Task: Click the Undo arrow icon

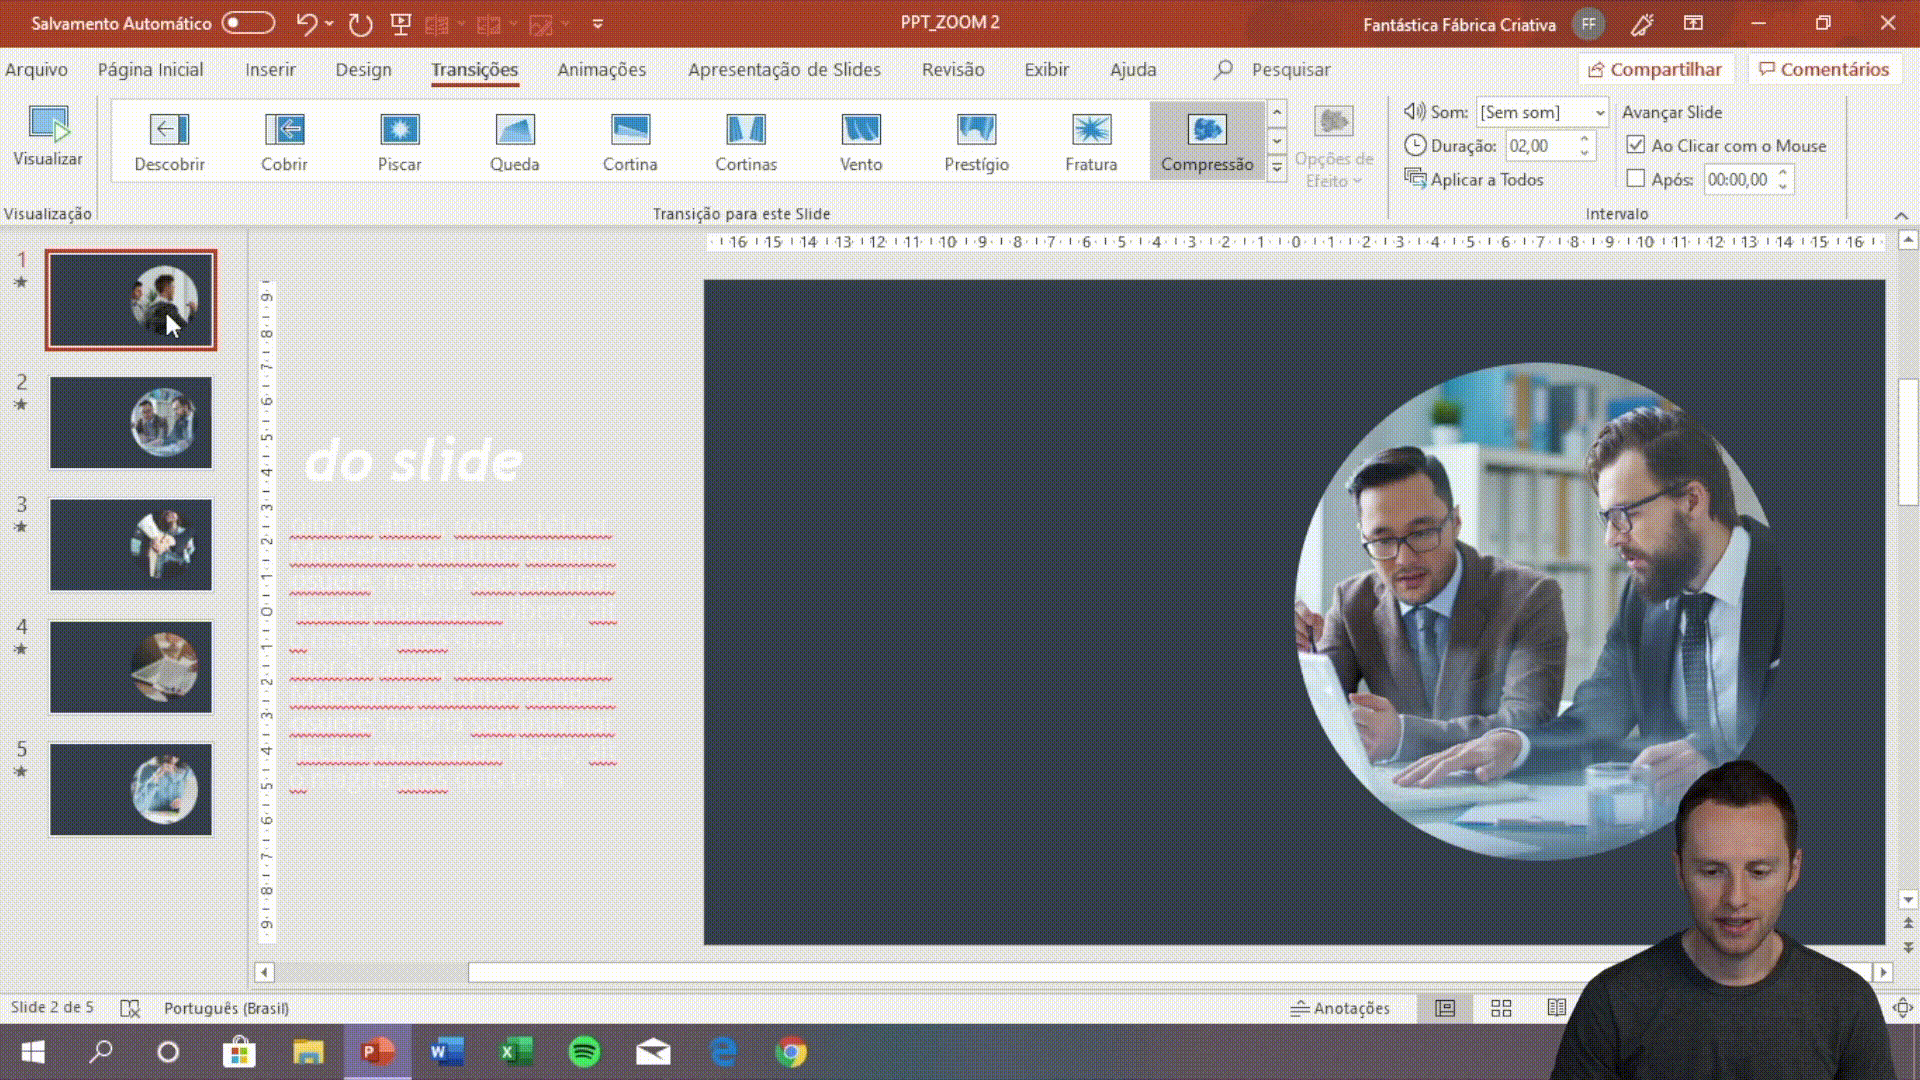Action: point(306,23)
